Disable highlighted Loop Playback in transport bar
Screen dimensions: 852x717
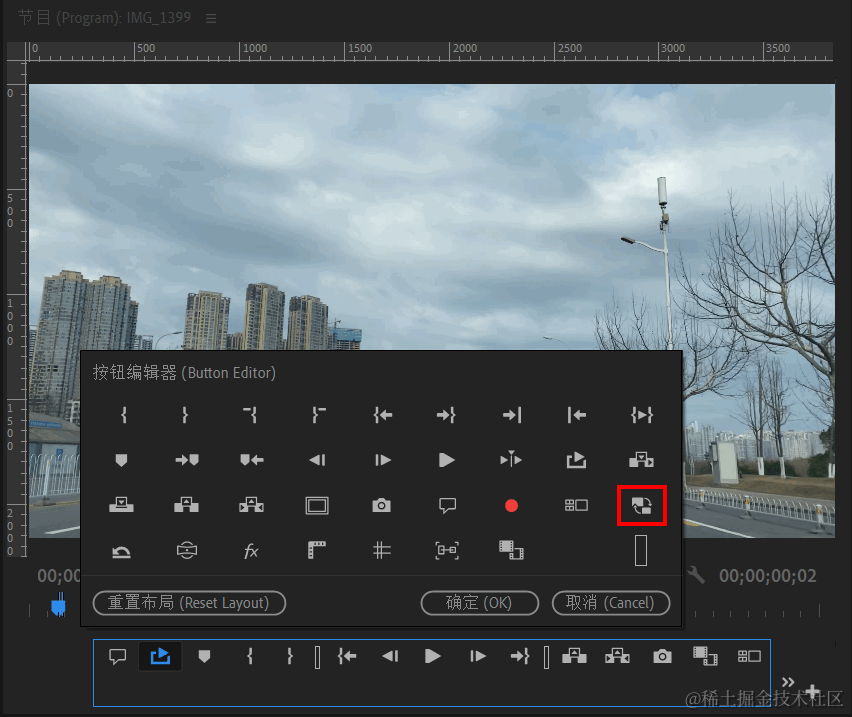pyautogui.click(x=160, y=656)
